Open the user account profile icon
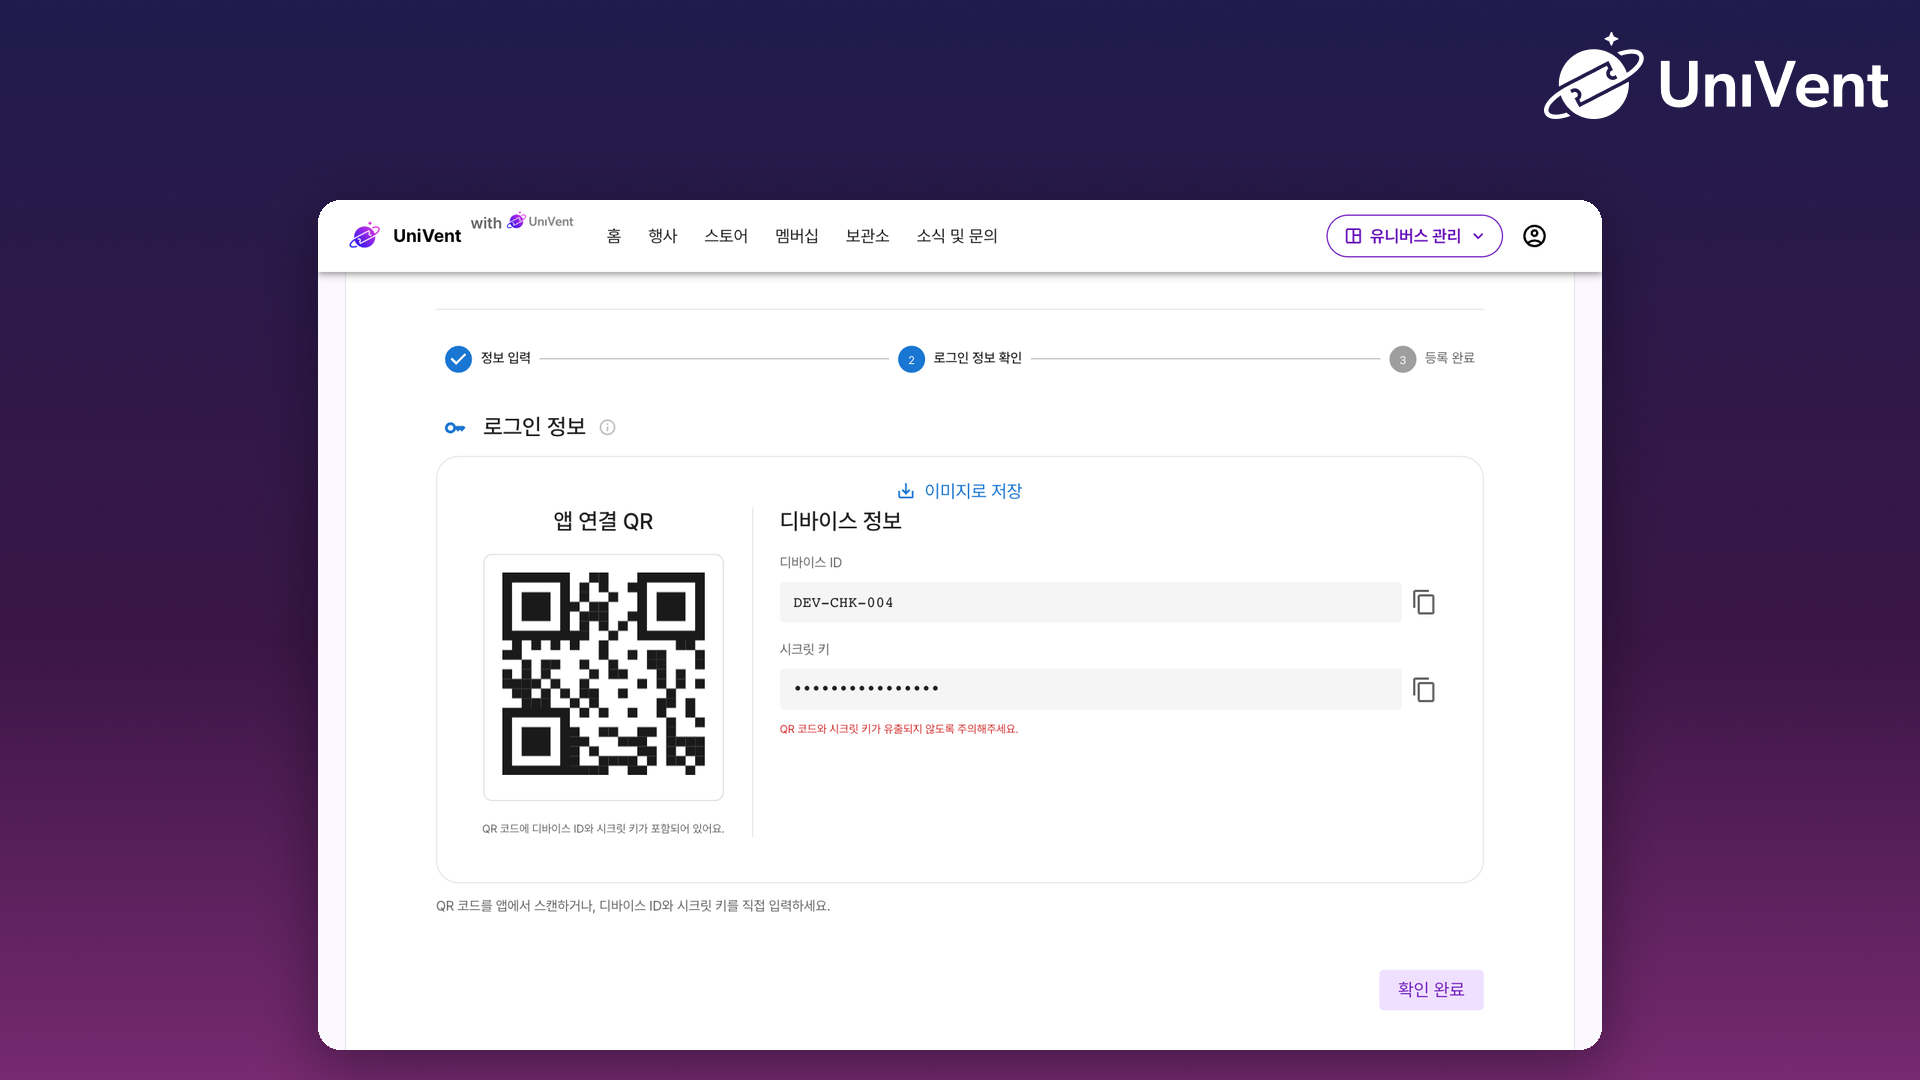 click(x=1534, y=236)
